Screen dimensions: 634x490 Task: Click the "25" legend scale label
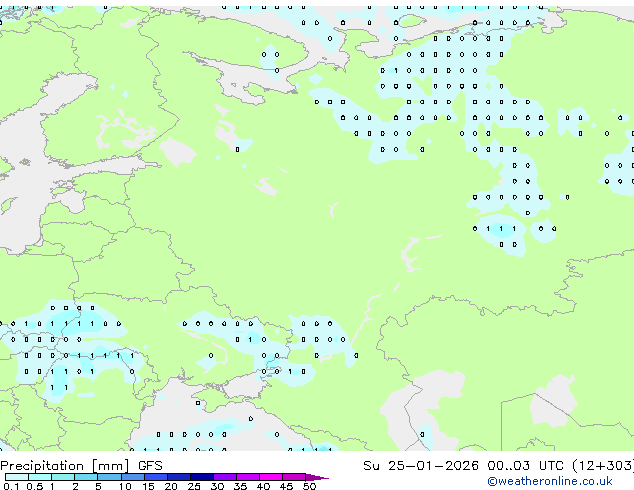coord(194,486)
